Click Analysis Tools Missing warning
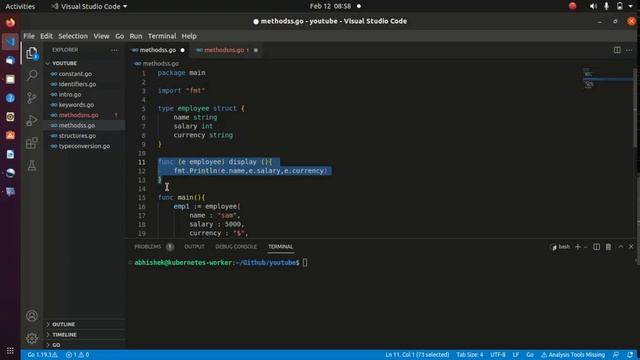Screen dimensions: 640x360 pos(573,355)
